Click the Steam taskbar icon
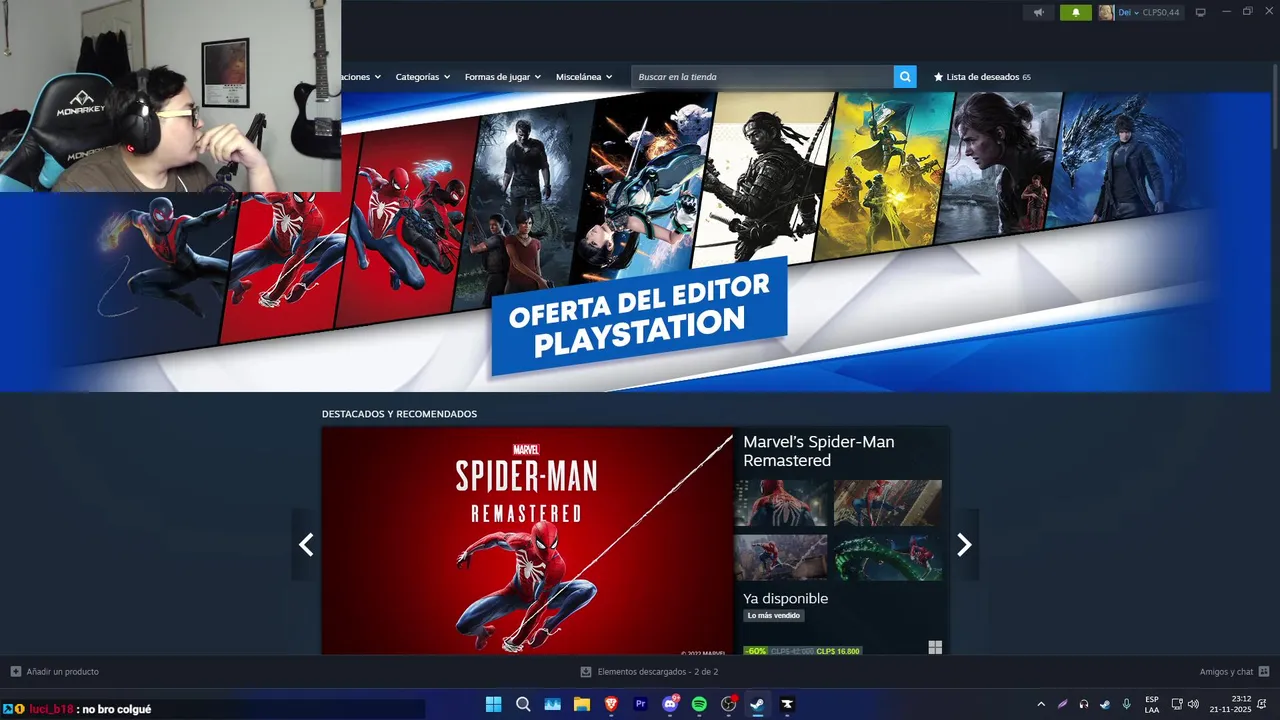Screen dimensions: 1280x720 (758, 704)
